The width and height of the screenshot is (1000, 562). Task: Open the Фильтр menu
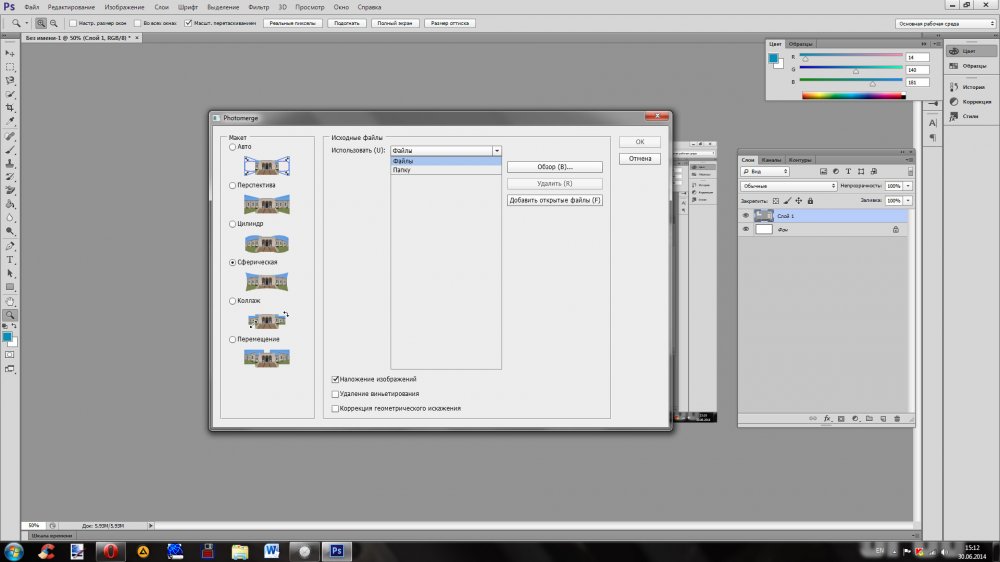257,7
